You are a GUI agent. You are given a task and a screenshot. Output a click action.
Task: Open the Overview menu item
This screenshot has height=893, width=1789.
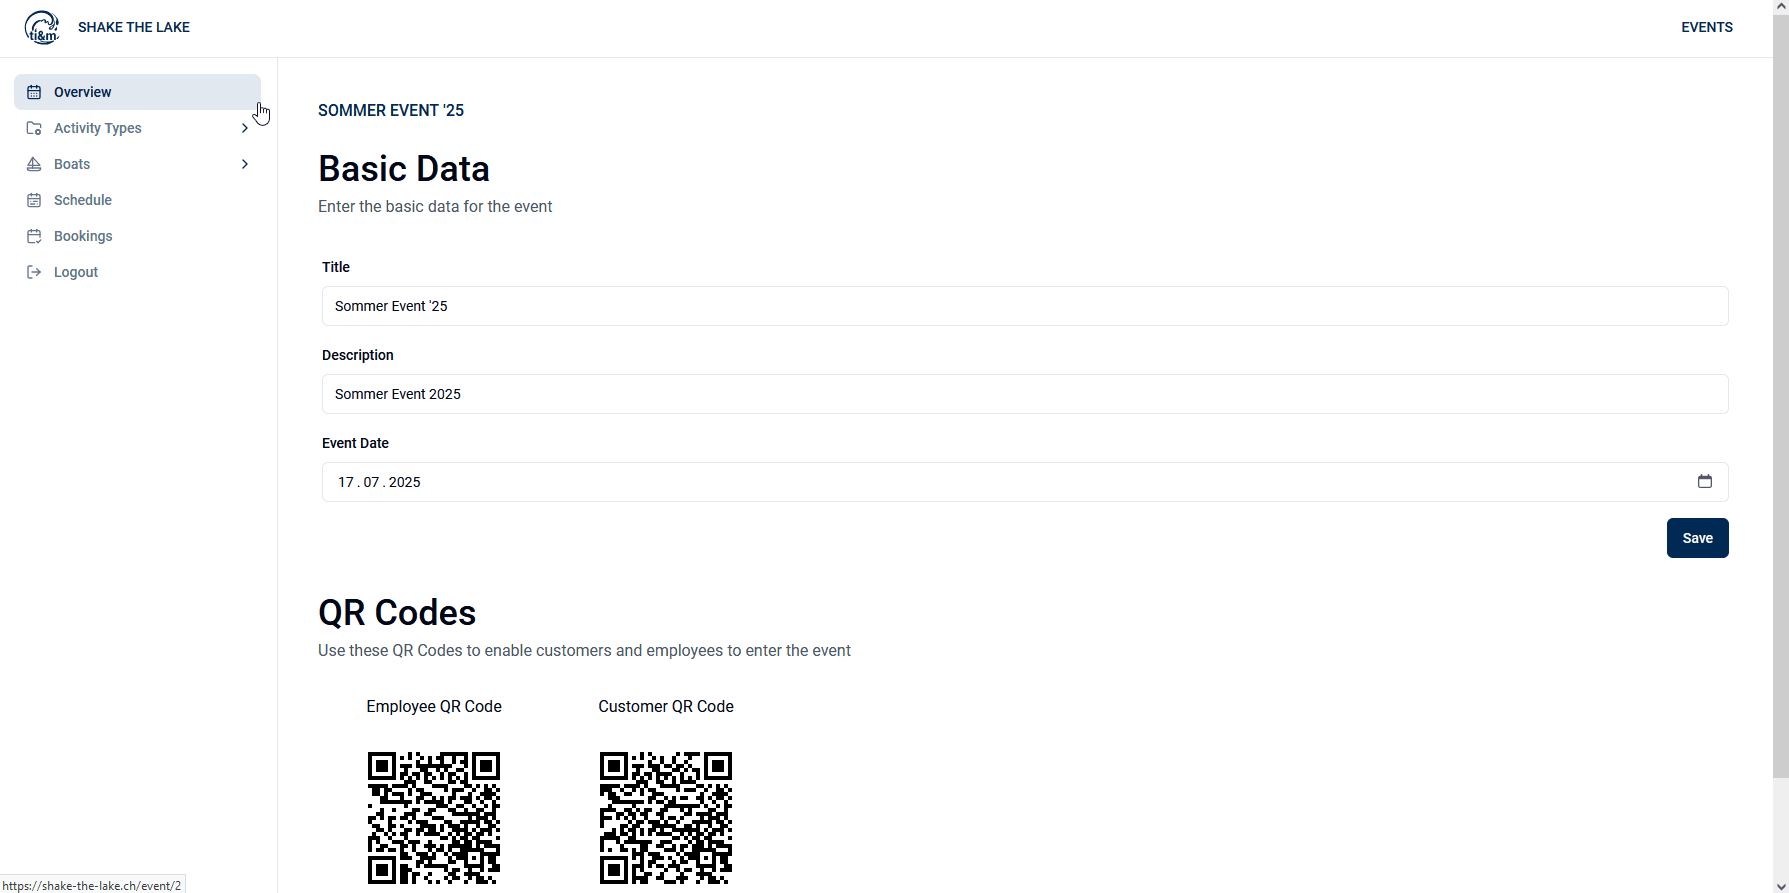click(138, 92)
